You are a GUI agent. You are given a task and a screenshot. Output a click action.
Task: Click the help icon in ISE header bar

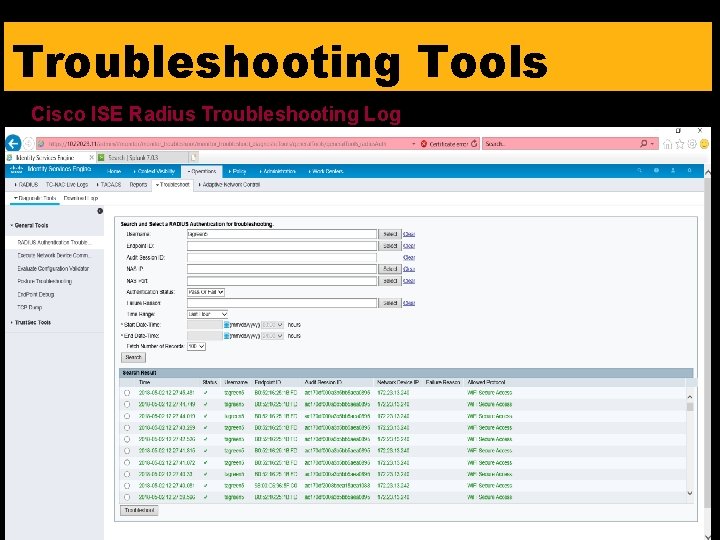(x=656, y=170)
